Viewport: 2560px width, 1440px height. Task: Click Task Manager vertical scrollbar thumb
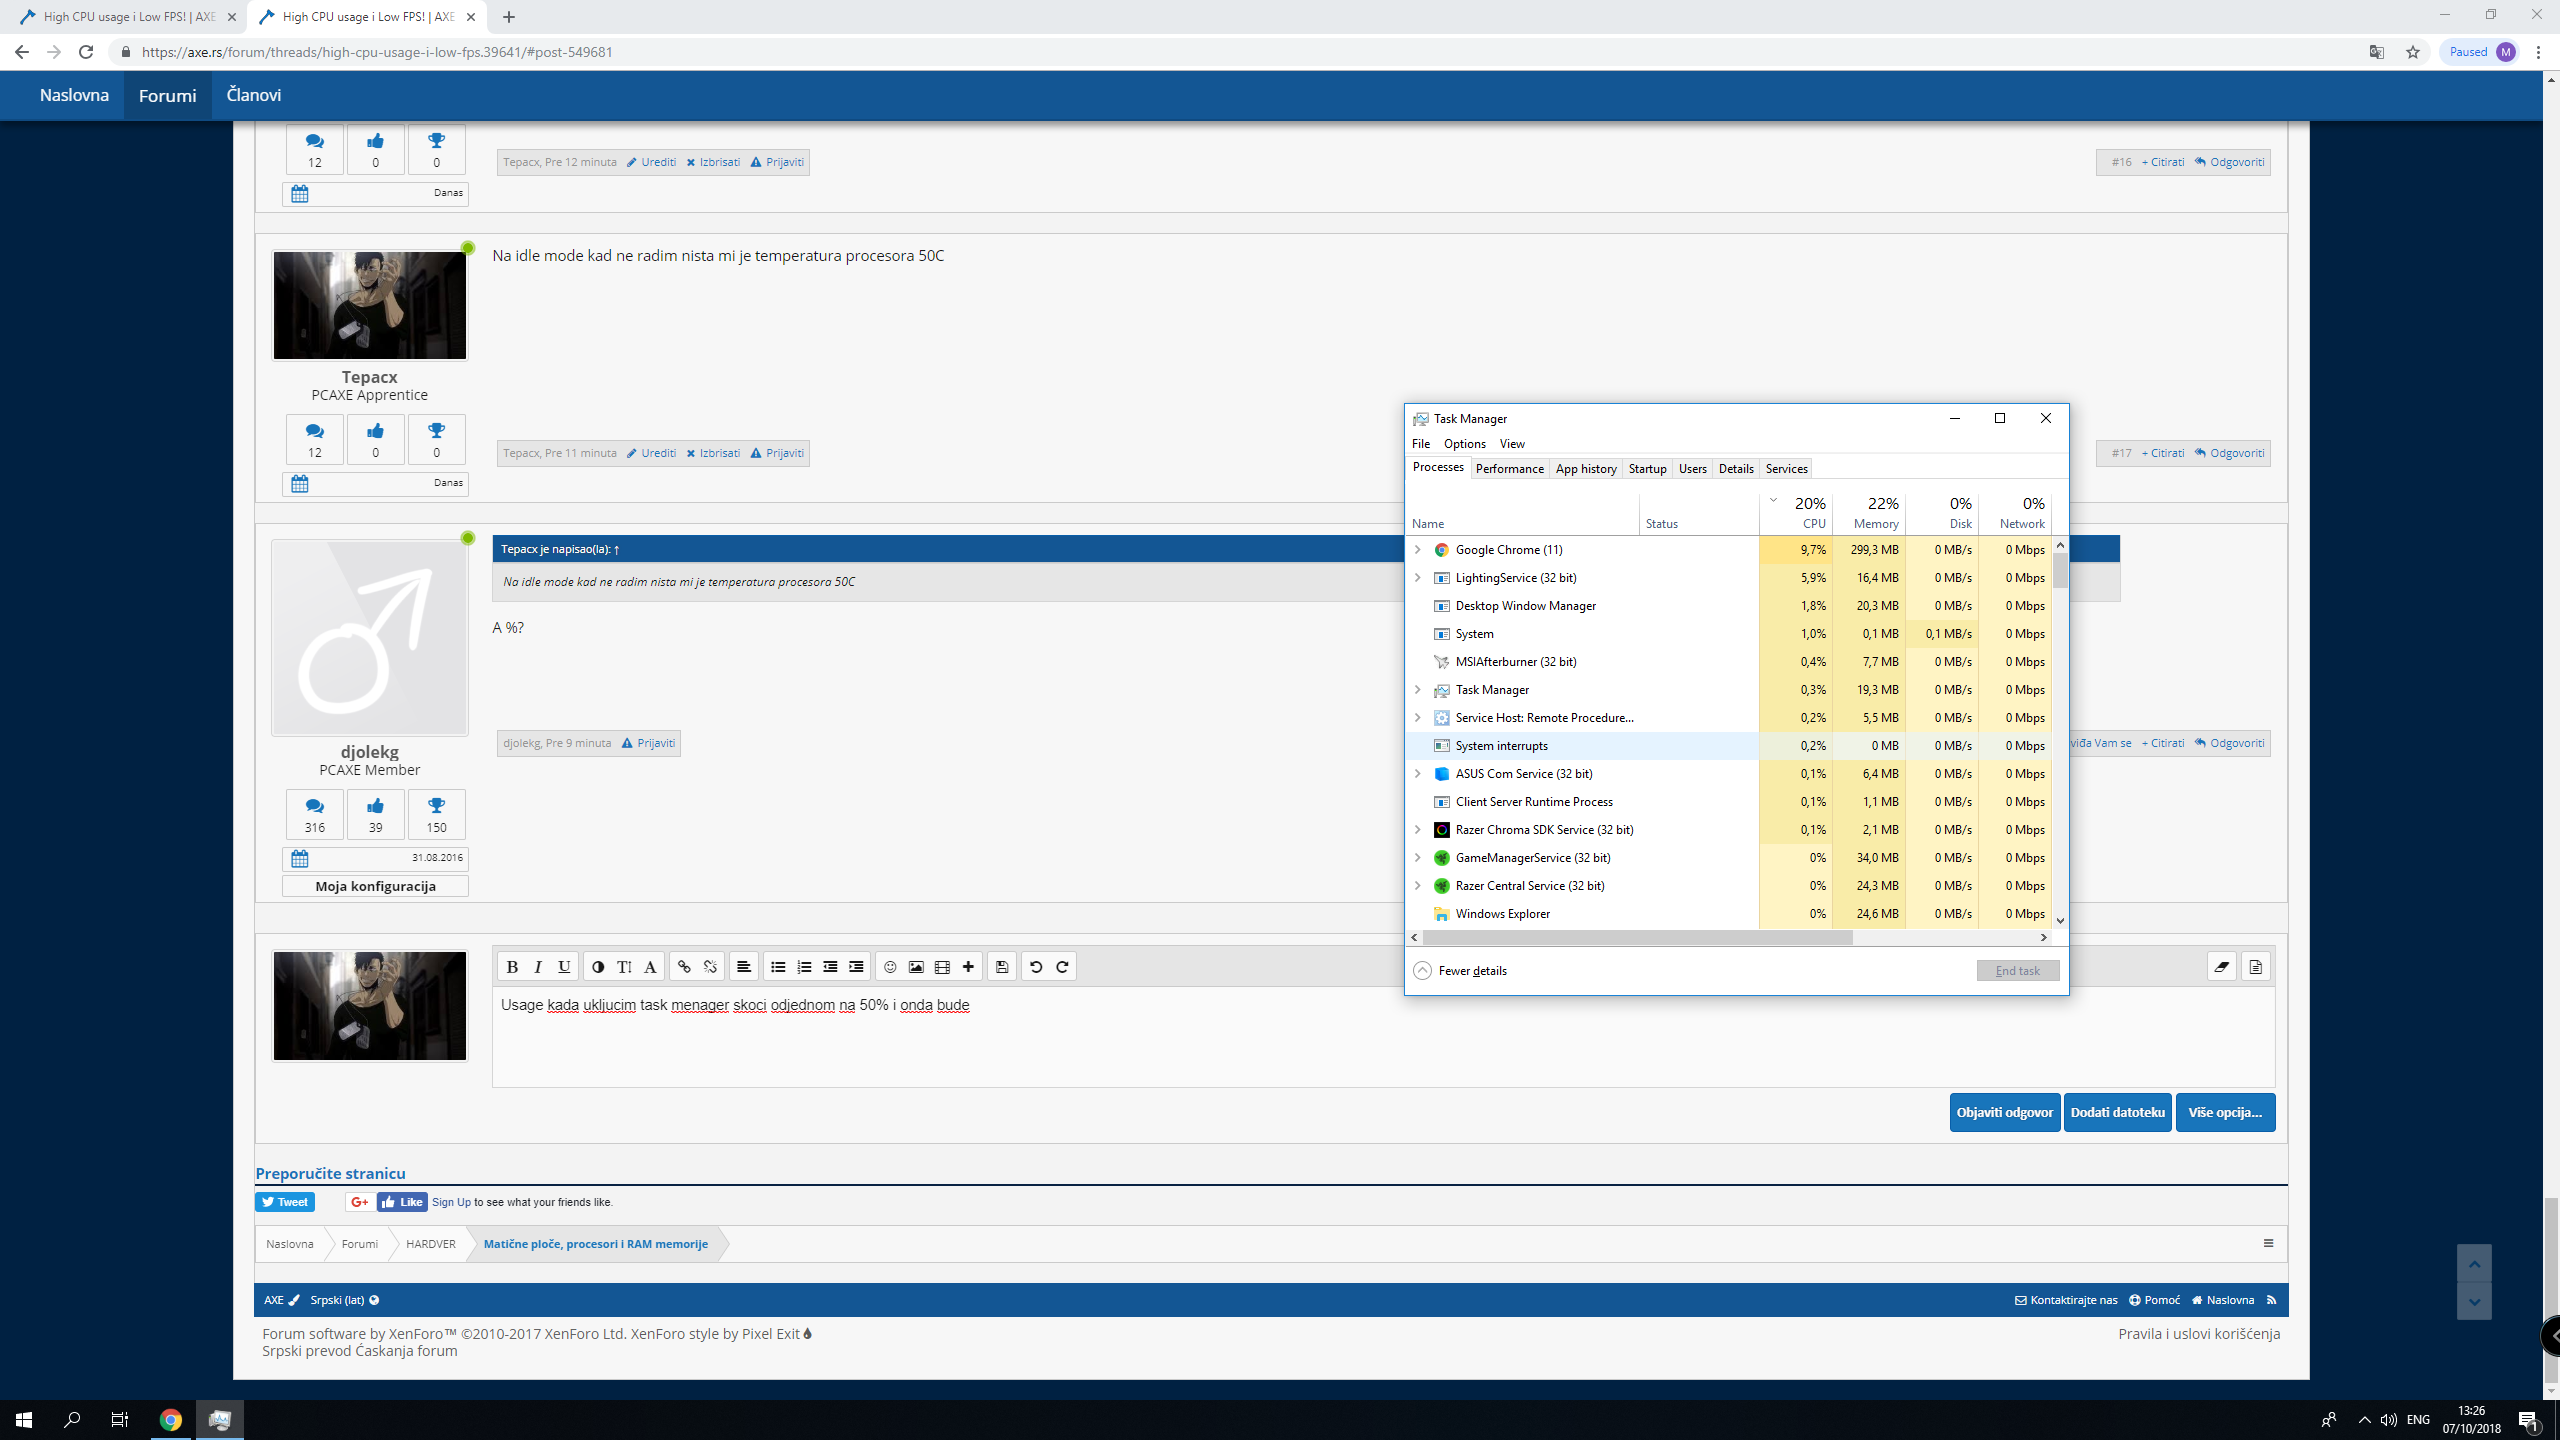pos(2060,572)
